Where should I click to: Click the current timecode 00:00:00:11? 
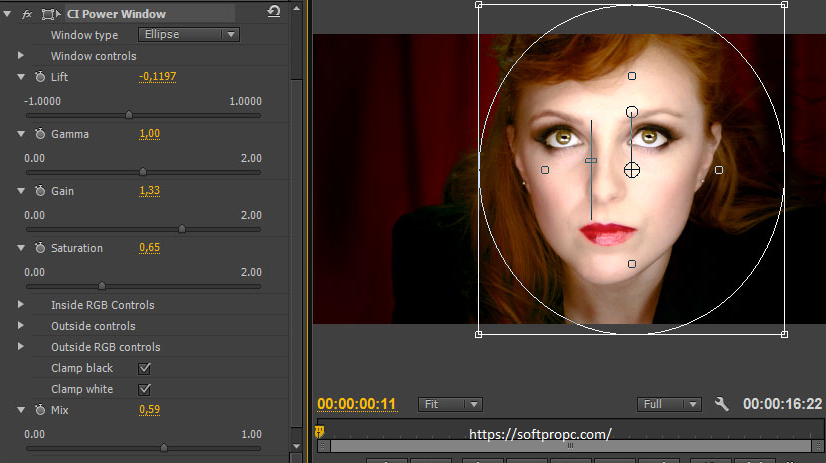click(356, 404)
